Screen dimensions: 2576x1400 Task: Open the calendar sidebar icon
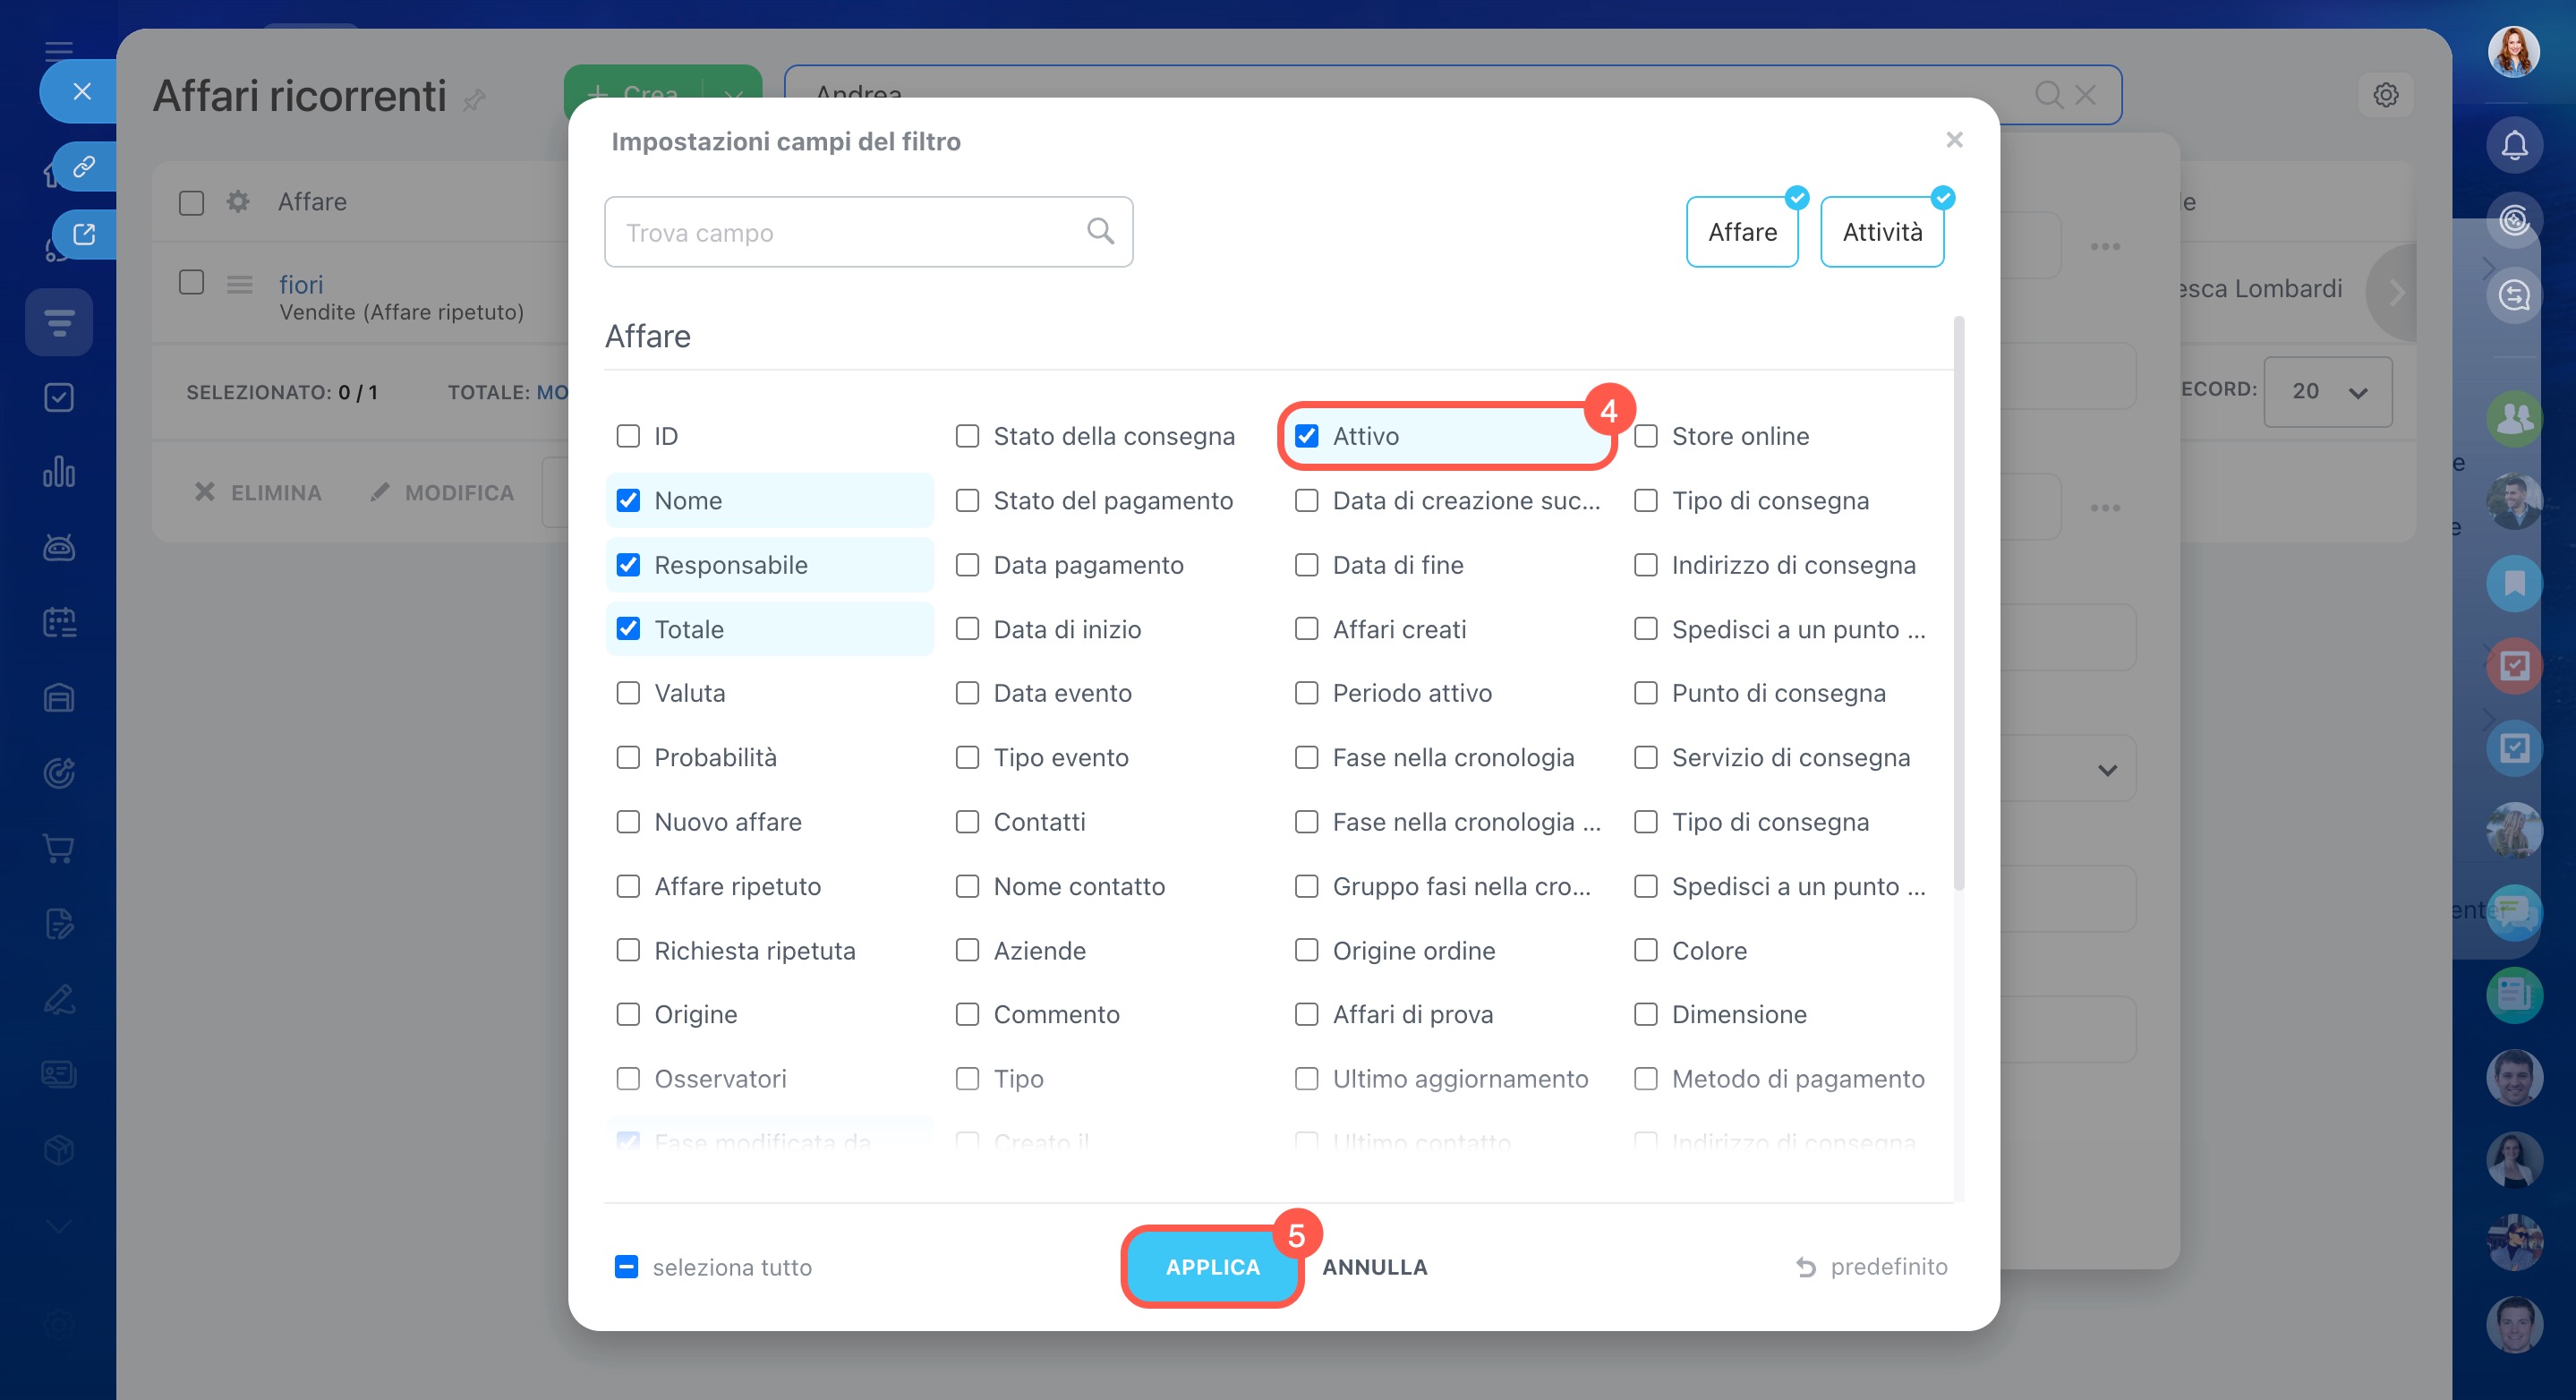click(59, 623)
